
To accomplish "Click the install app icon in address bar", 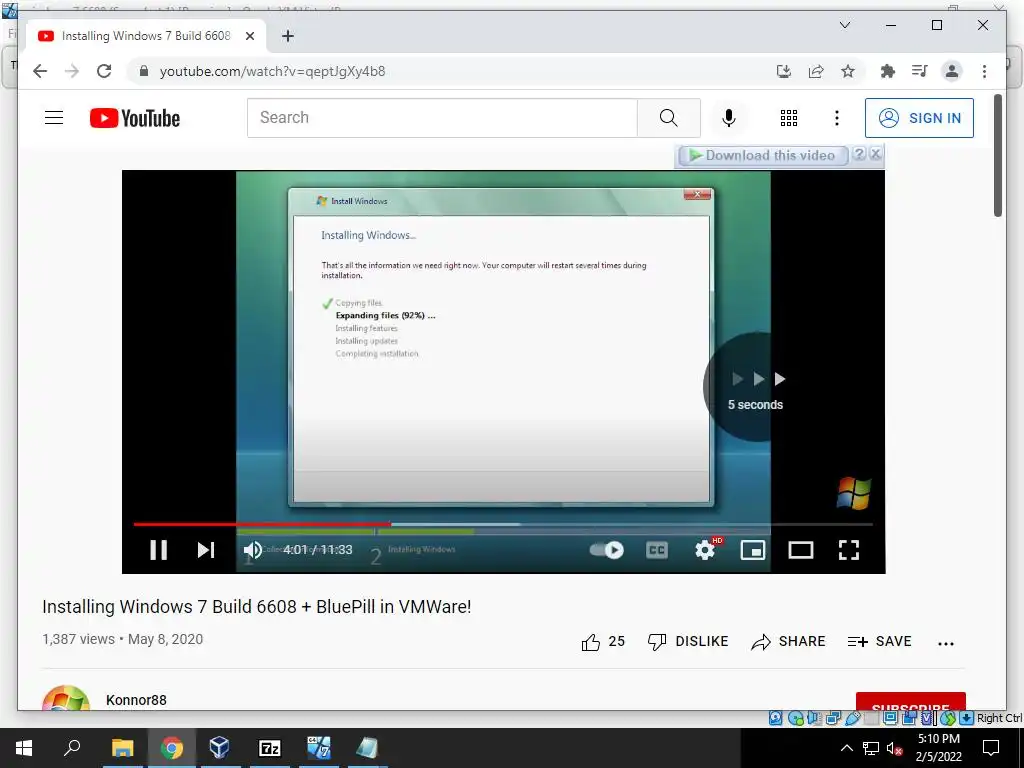I will coord(784,71).
